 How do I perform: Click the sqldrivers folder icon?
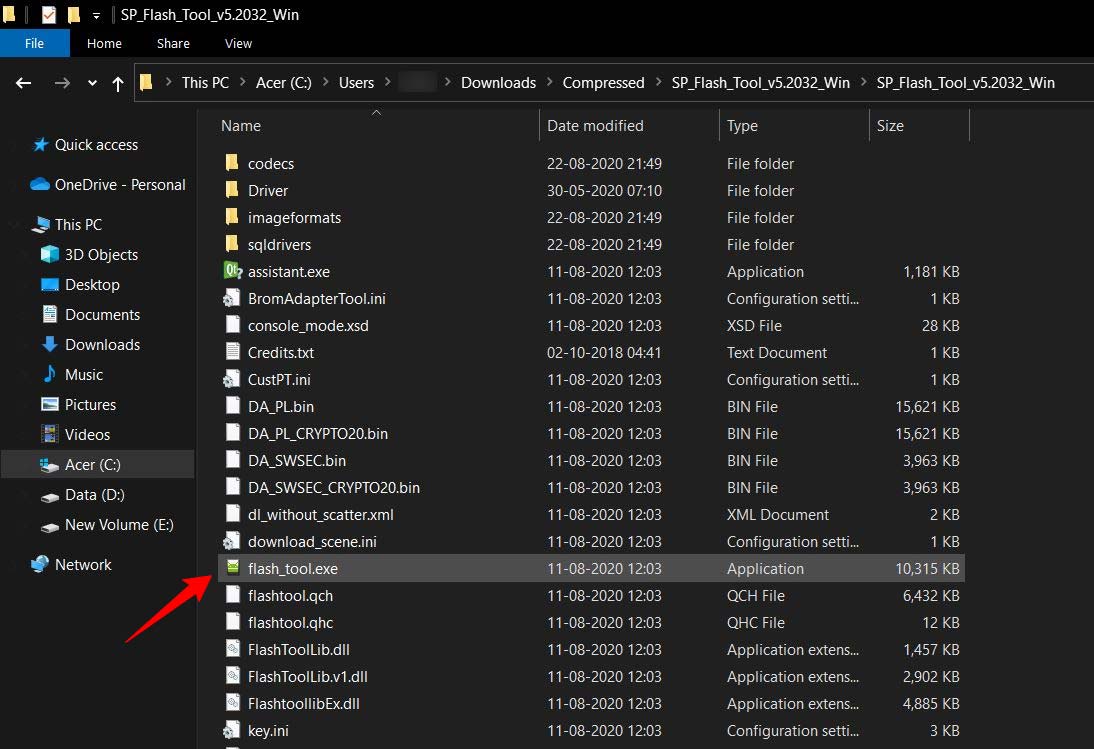point(232,244)
